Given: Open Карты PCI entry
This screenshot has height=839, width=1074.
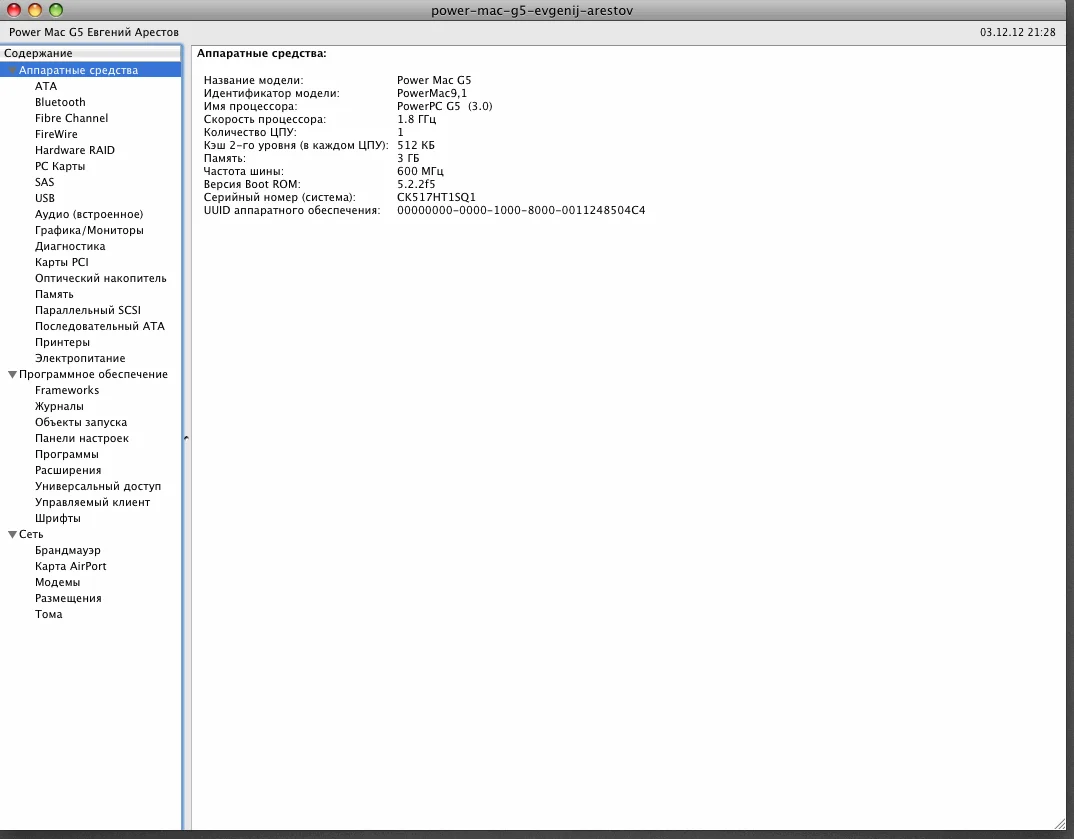Looking at the screenshot, I should click(x=62, y=262).
